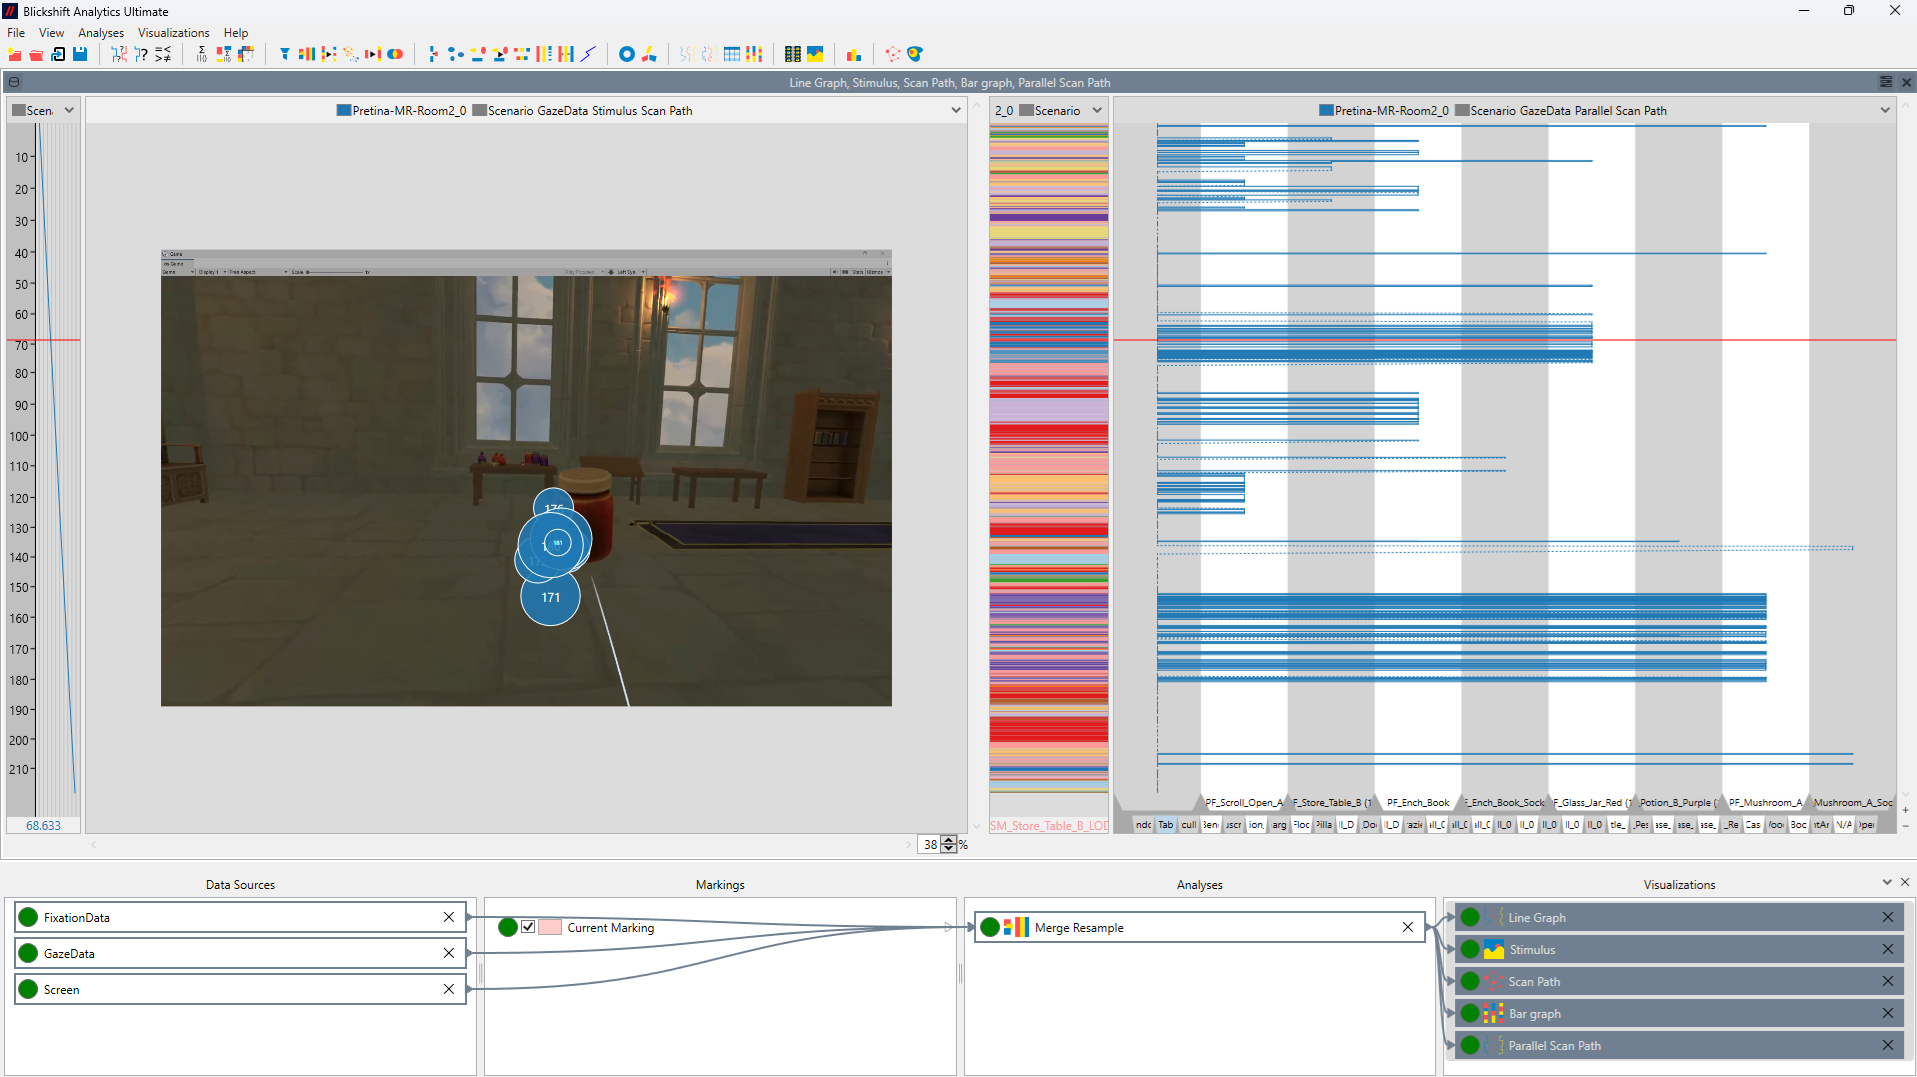
Task: Click the stimulus picture toolbar icon
Action: [x=814, y=54]
